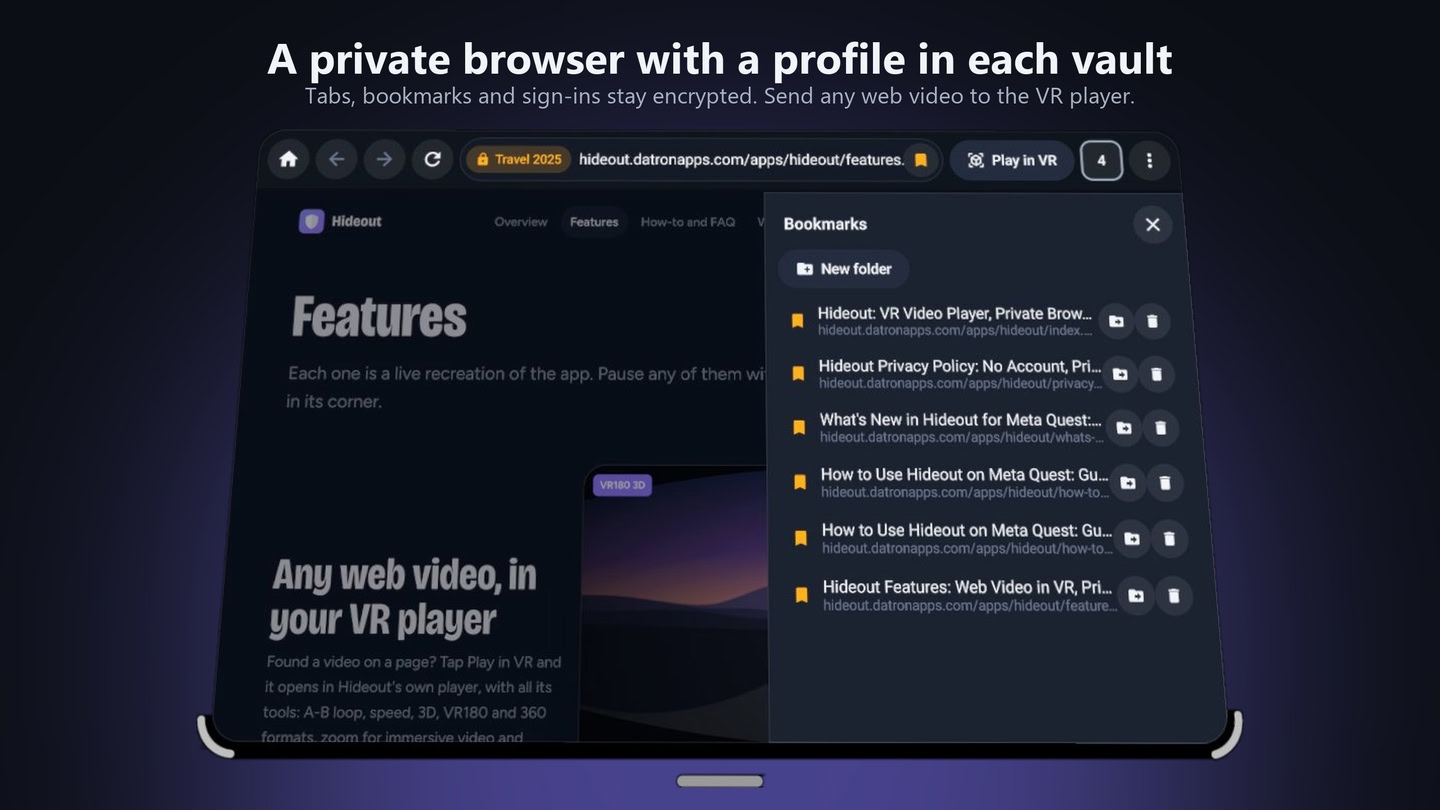Open the Travel 2025 vault badge
Image resolution: width=1440 pixels, height=810 pixels.
tap(518, 159)
